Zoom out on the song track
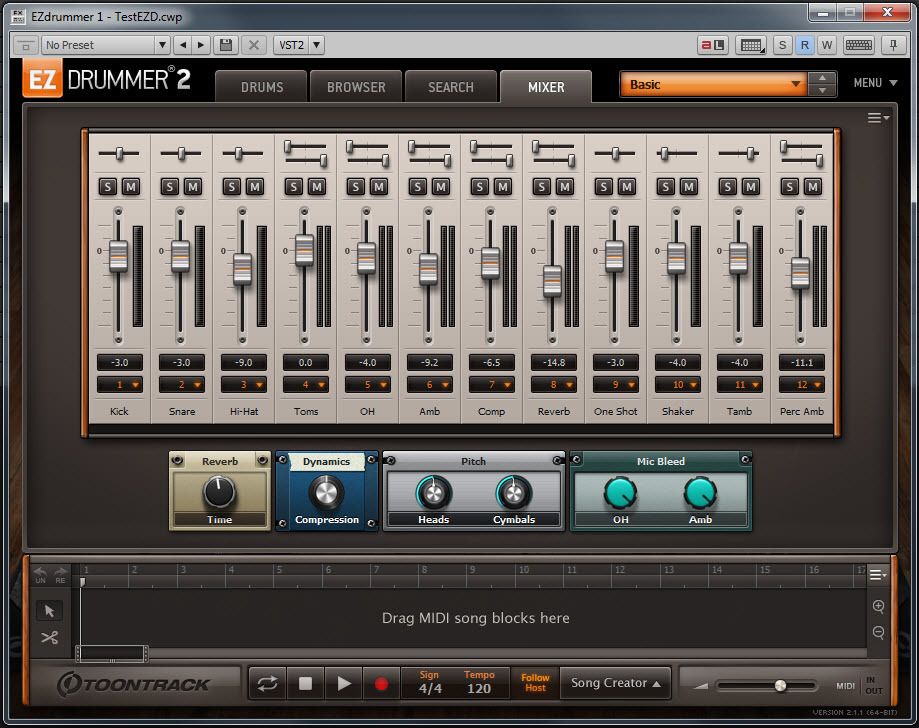This screenshot has width=919, height=728. pos(878,632)
